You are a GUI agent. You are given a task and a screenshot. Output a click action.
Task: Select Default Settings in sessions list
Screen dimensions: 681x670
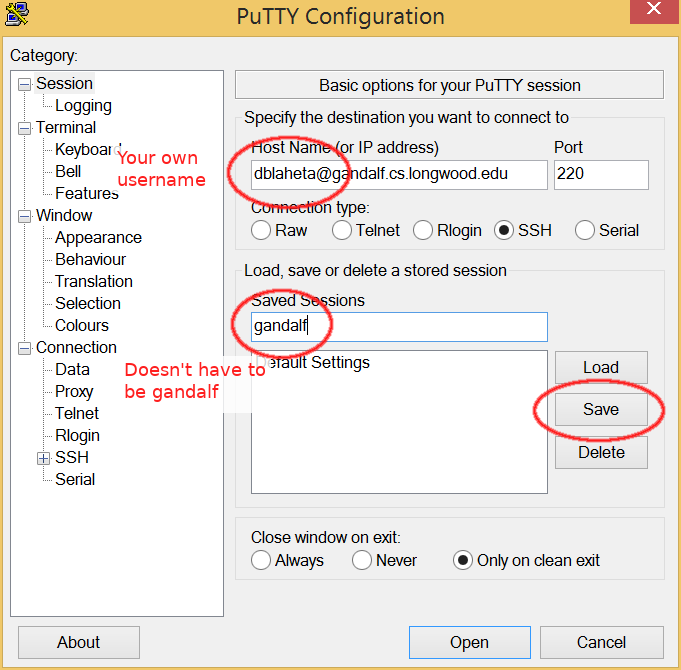pyautogui.click(x=313, y=363)
